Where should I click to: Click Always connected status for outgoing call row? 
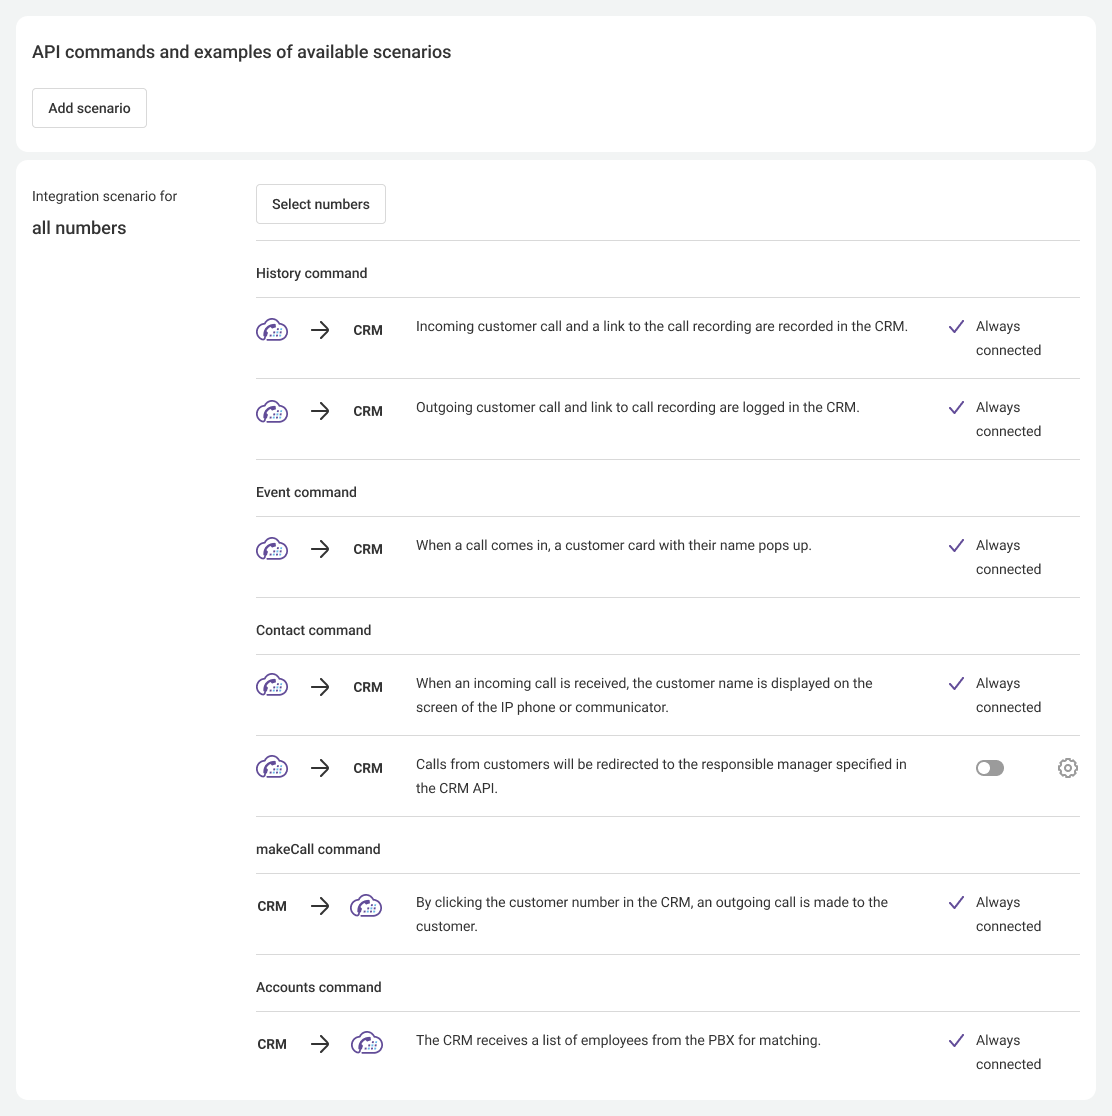1008,419
